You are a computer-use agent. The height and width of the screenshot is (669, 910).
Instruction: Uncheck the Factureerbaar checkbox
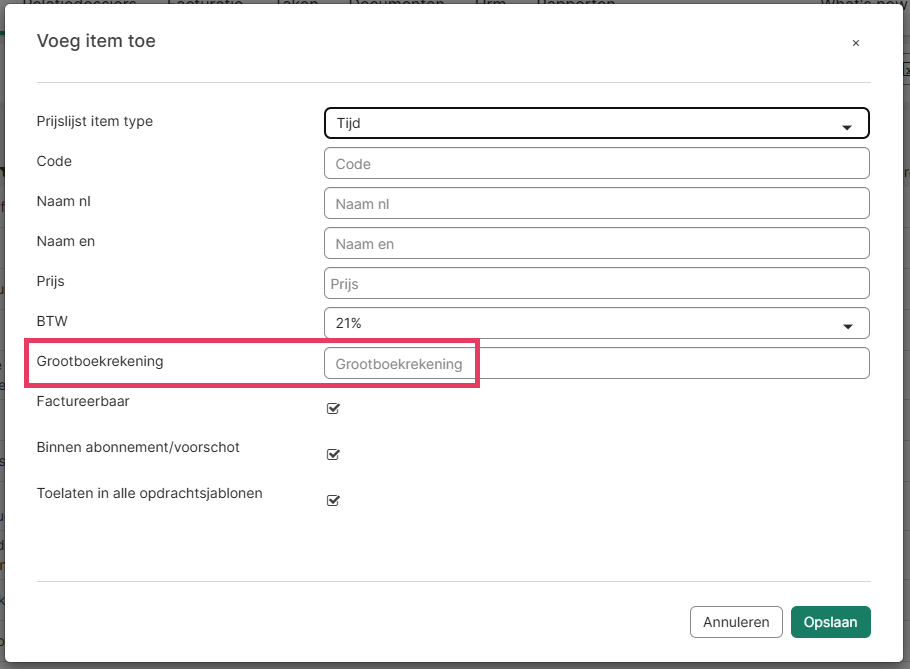tap(334, 408)
